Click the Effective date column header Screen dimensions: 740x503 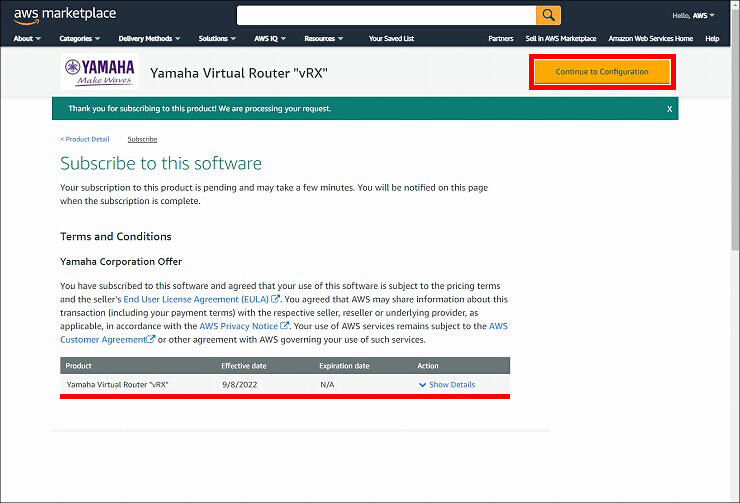(x=244, y=366)
